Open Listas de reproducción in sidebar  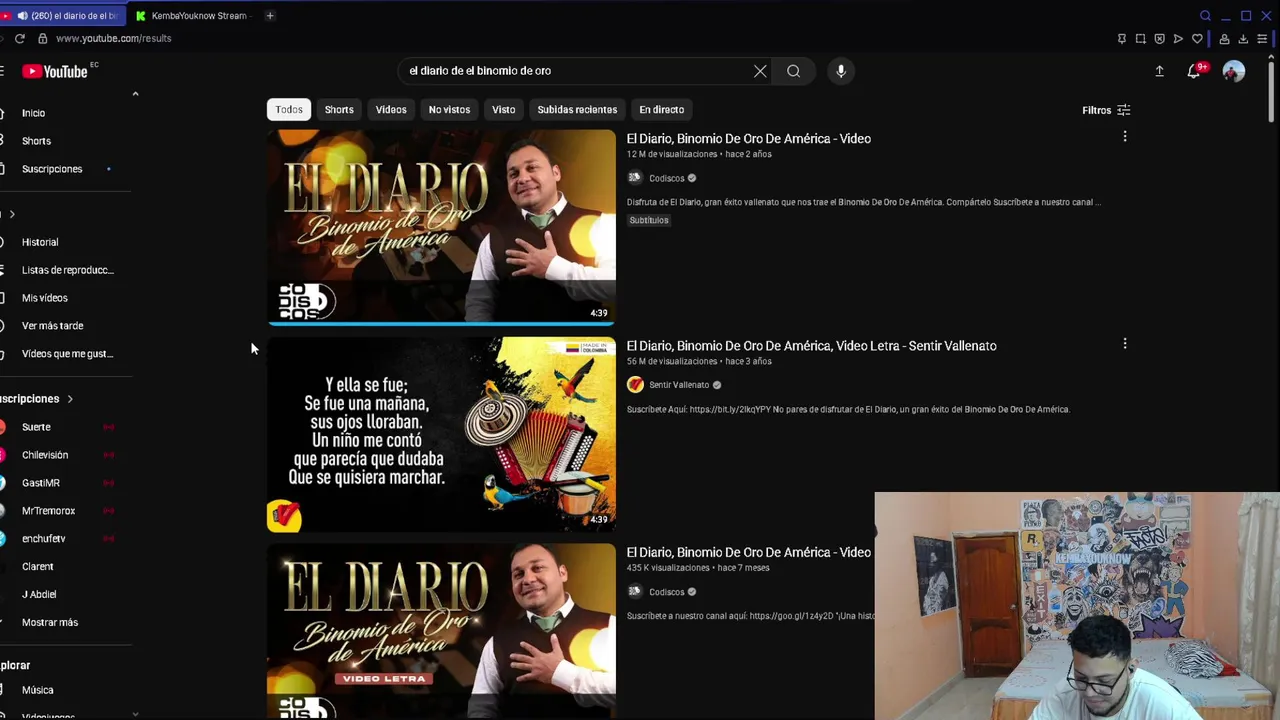pyautogui.click(x=68, y=270)
